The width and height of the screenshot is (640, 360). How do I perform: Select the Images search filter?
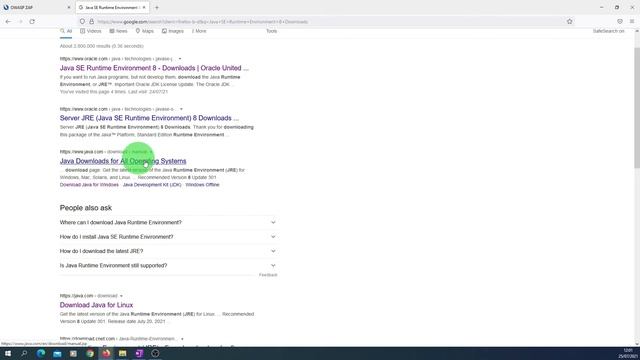pos(173,31)
